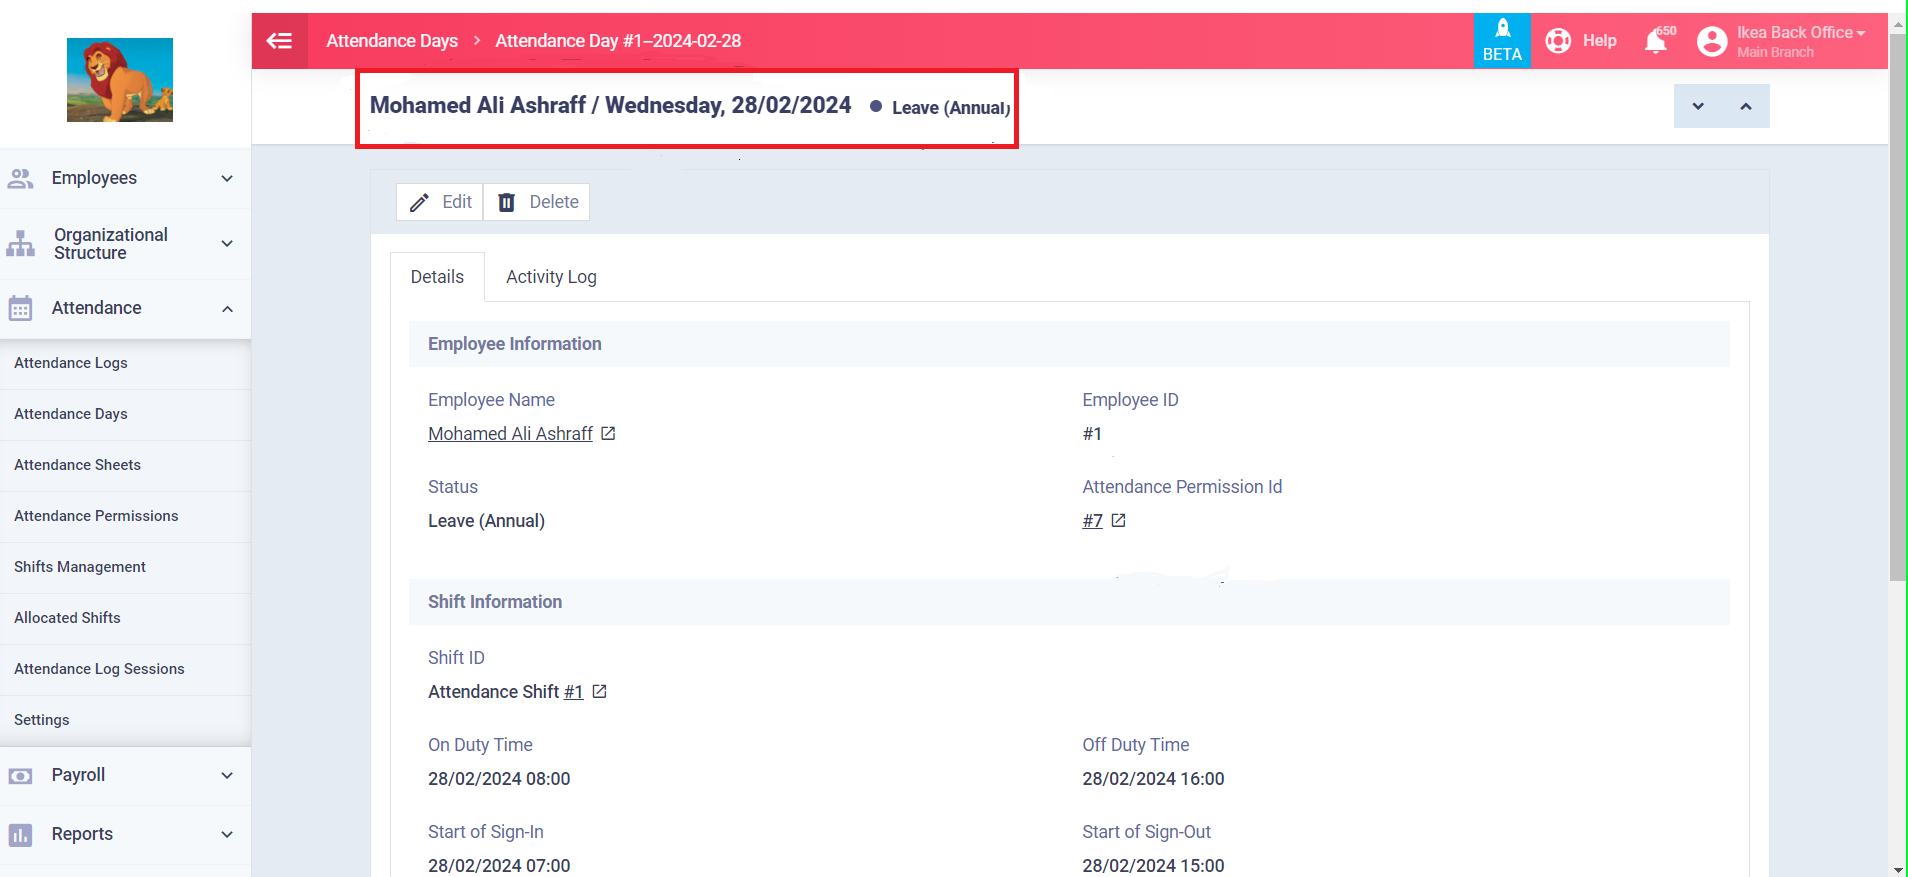
Task: Open Attendance Sheets in sidebar
Action: click(77, 465)
